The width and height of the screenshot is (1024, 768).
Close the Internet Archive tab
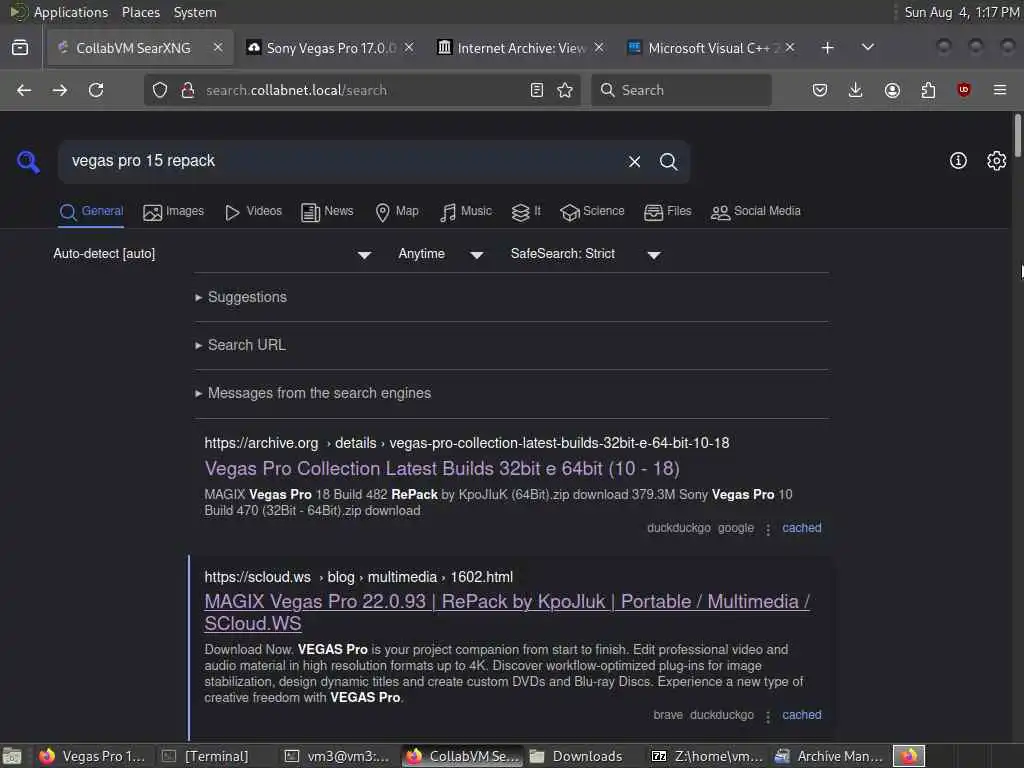point(599,47)
